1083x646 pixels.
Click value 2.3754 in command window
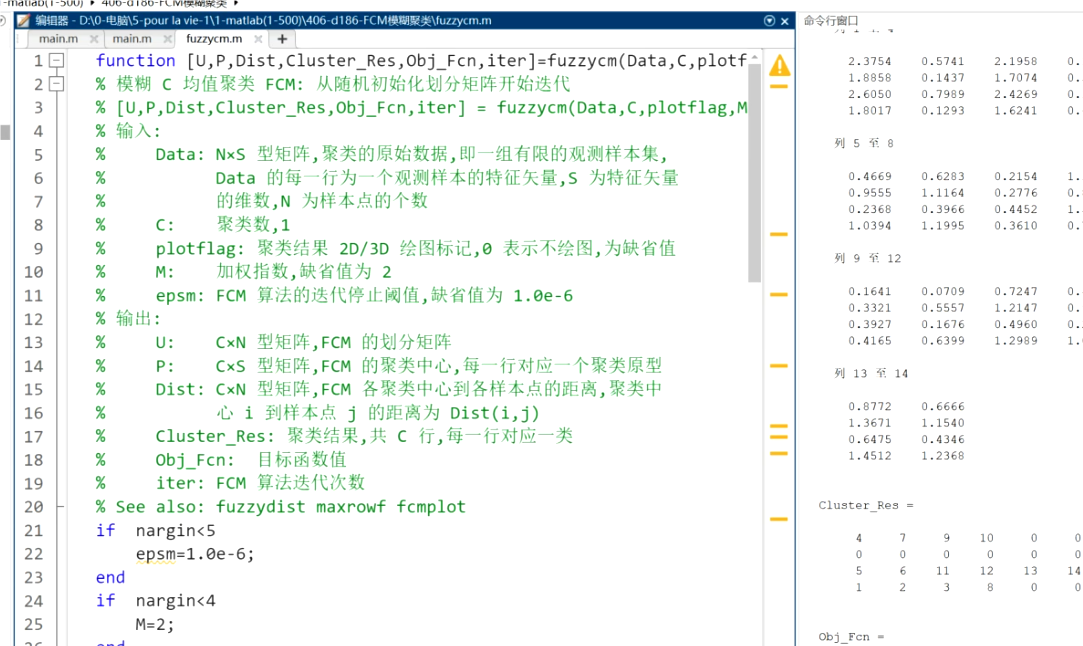870,61
